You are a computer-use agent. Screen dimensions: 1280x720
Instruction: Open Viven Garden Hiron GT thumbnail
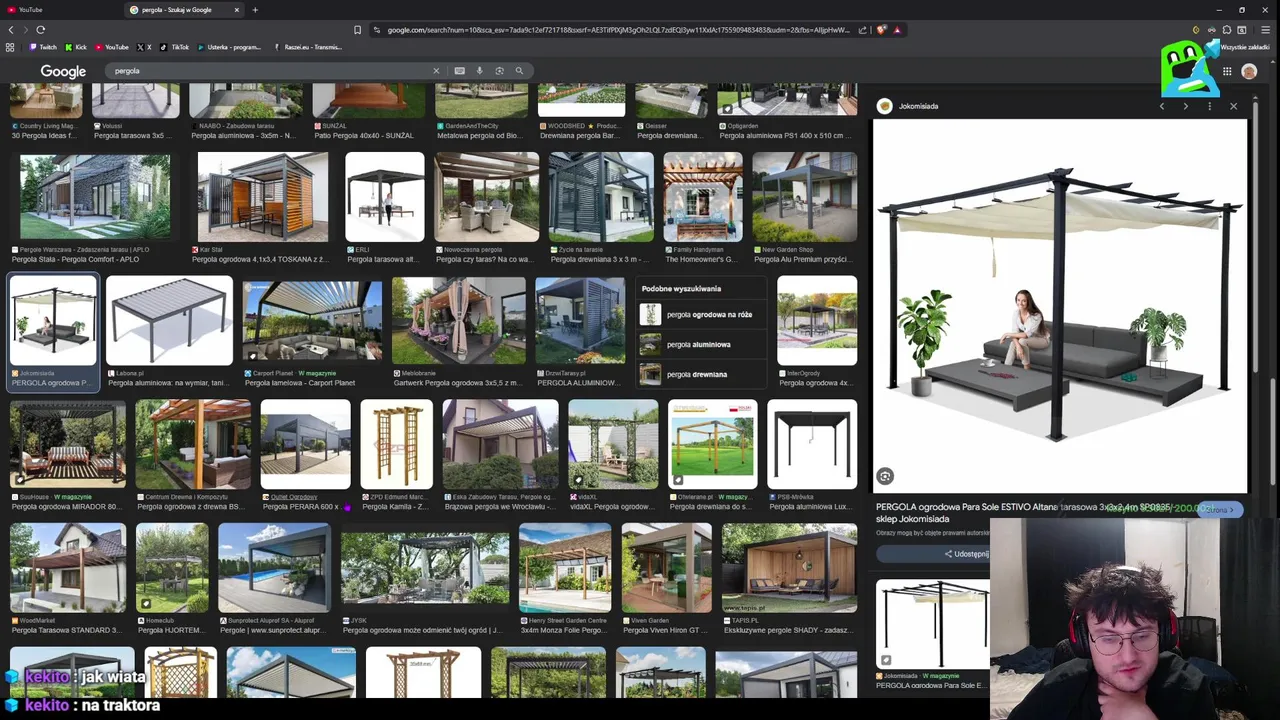tap(666, 567)
